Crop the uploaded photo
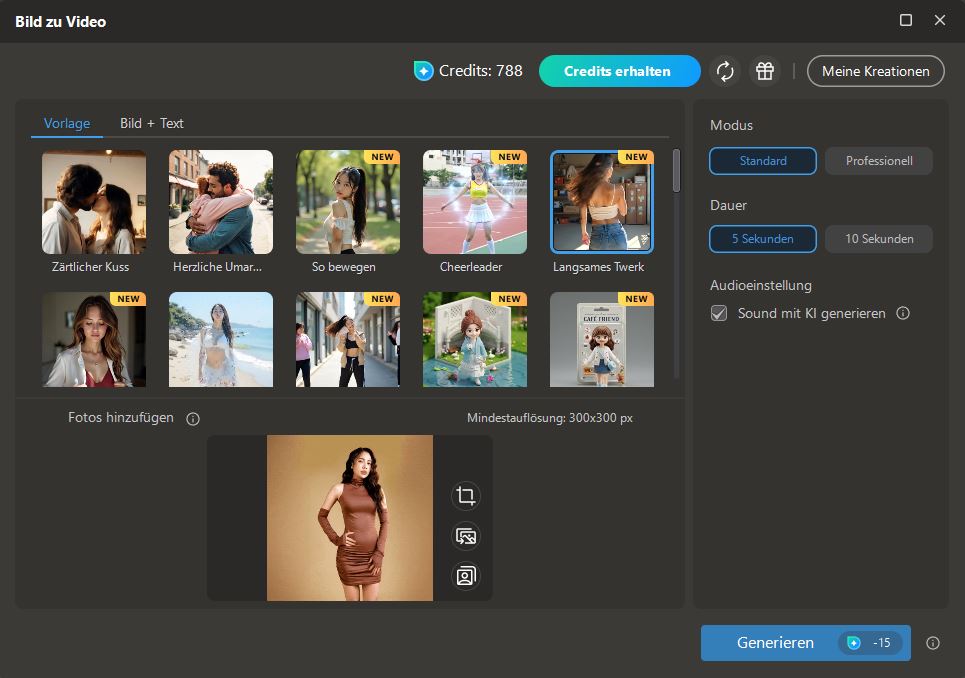The height and width of the screenshot is (678, 965). [x=465, y=496]
